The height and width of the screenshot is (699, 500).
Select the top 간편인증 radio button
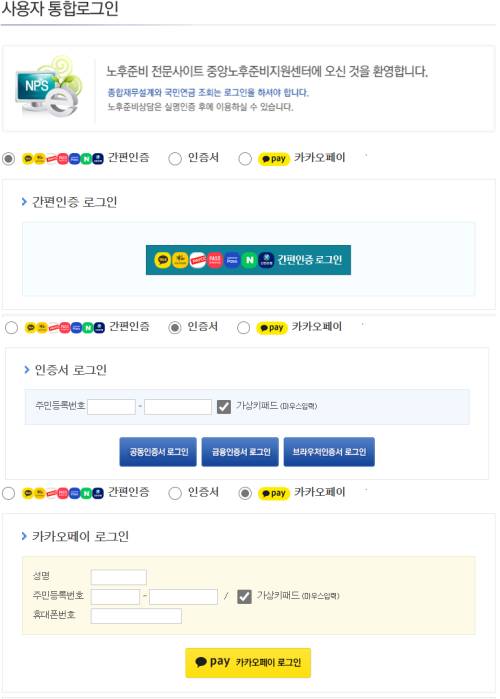tap(8, 159)
